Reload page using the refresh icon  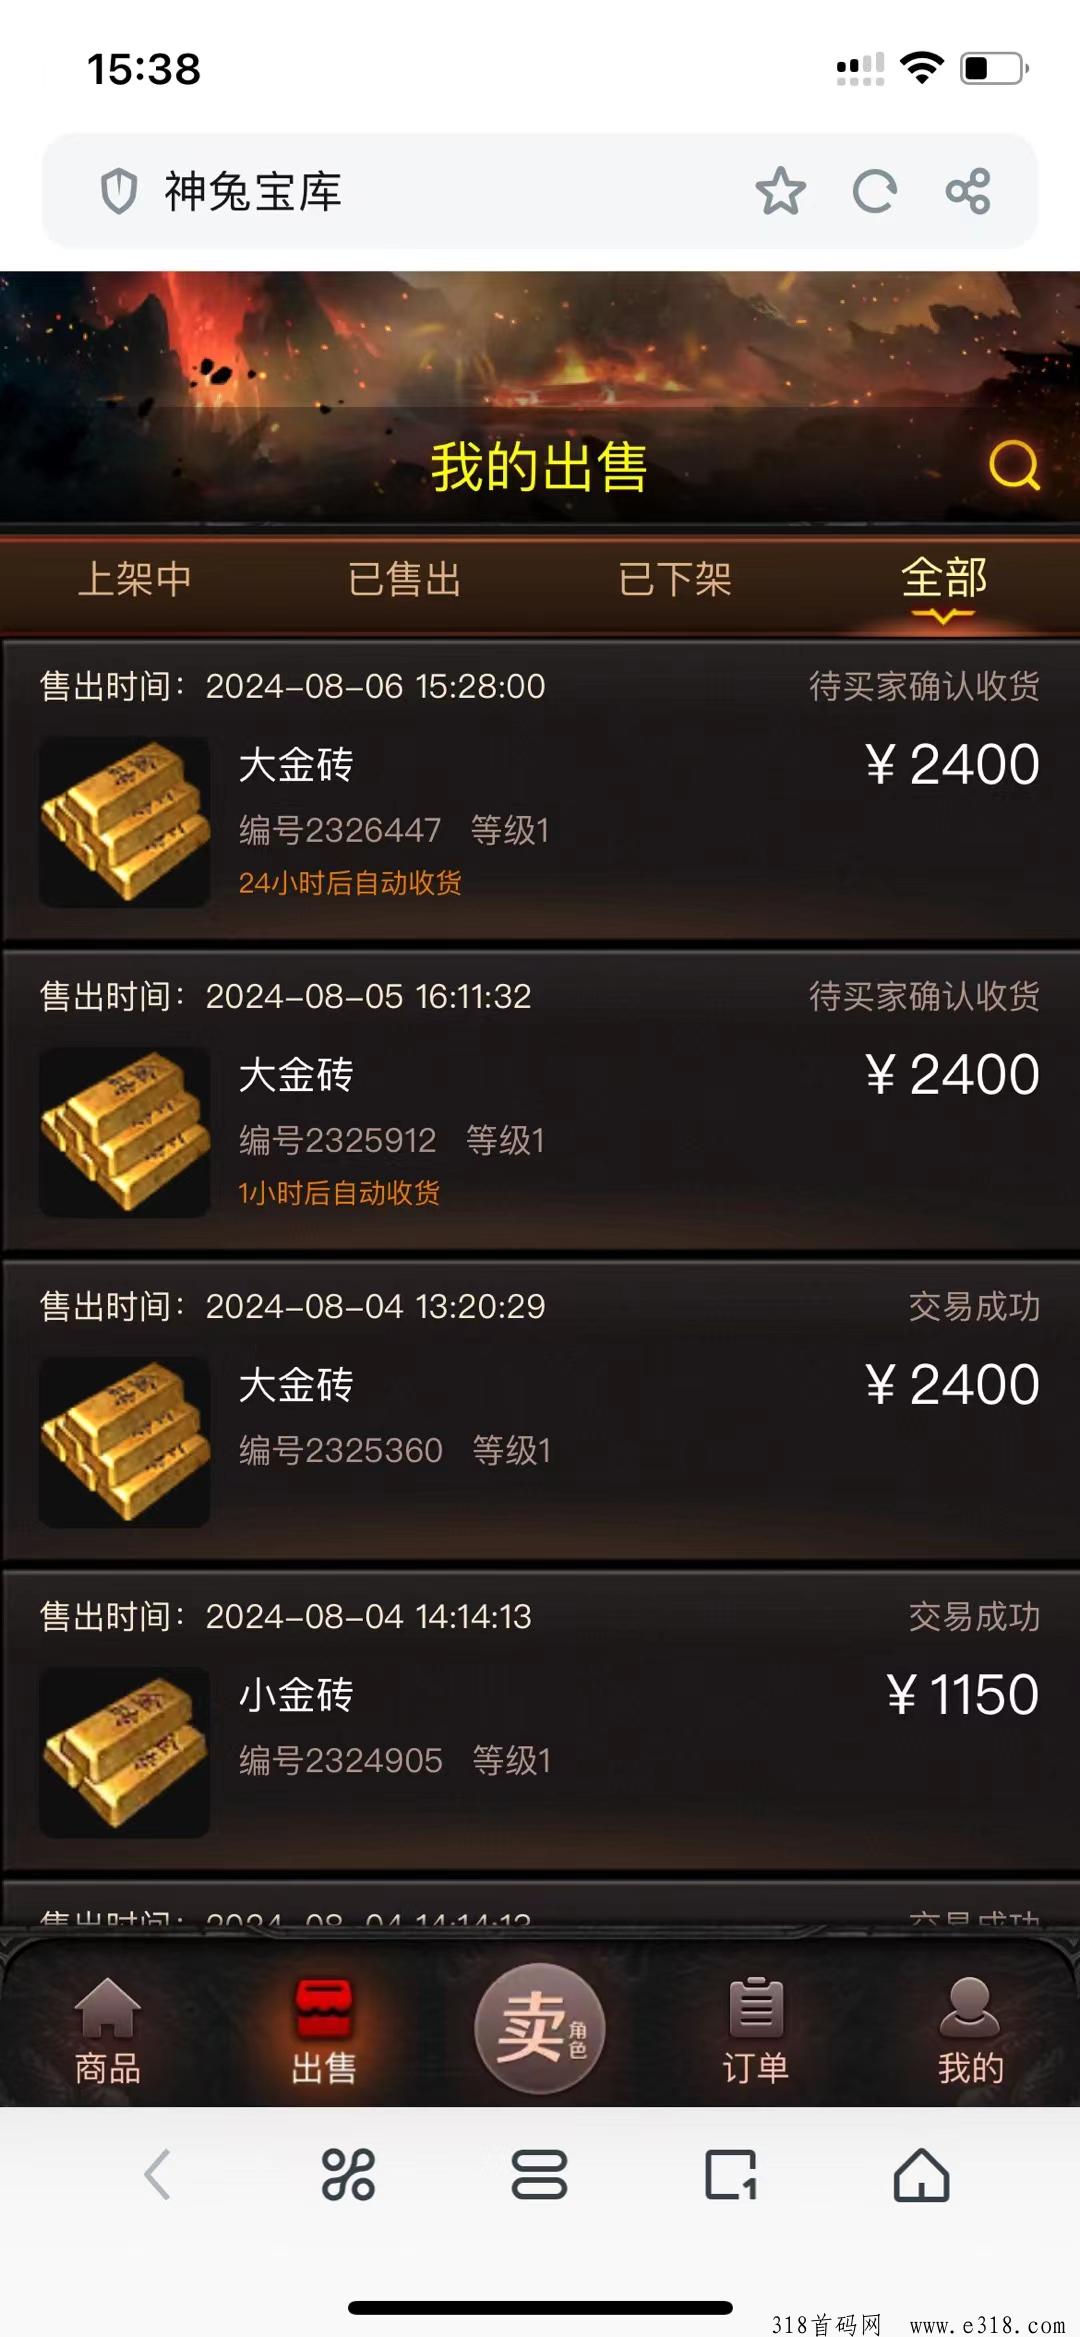pos(874,191)
